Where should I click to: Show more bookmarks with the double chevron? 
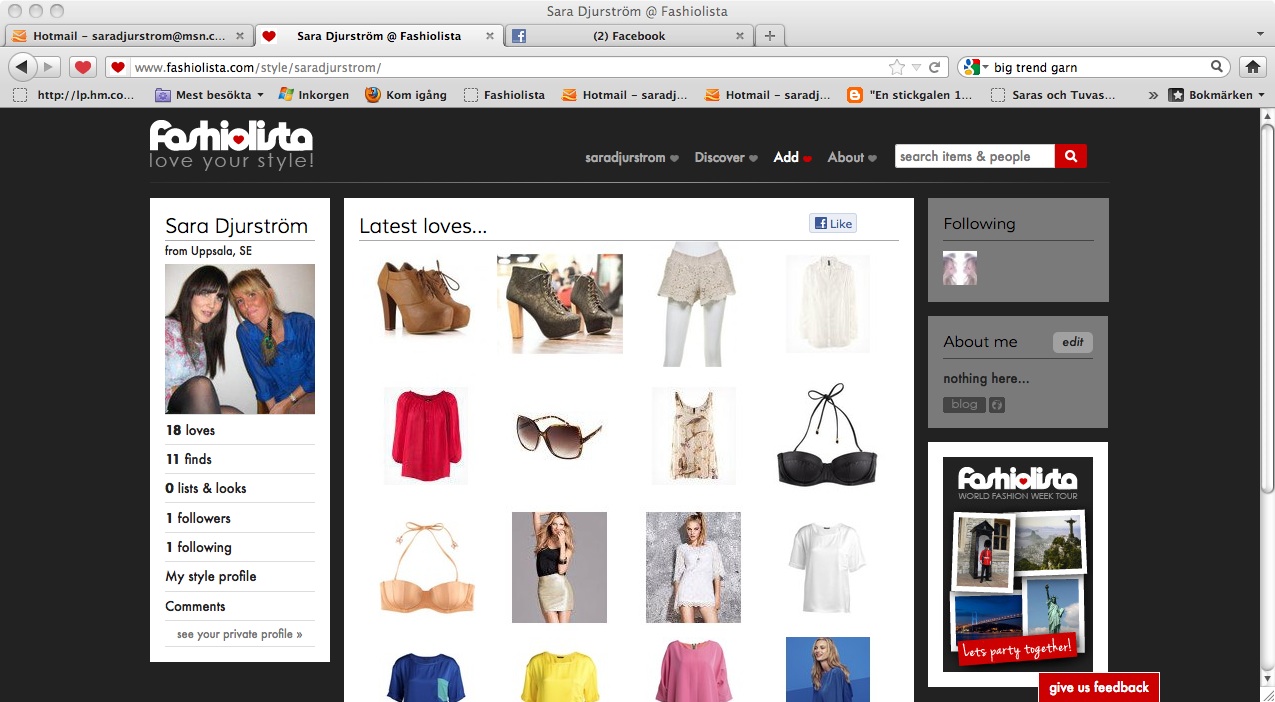[1153, 95]
